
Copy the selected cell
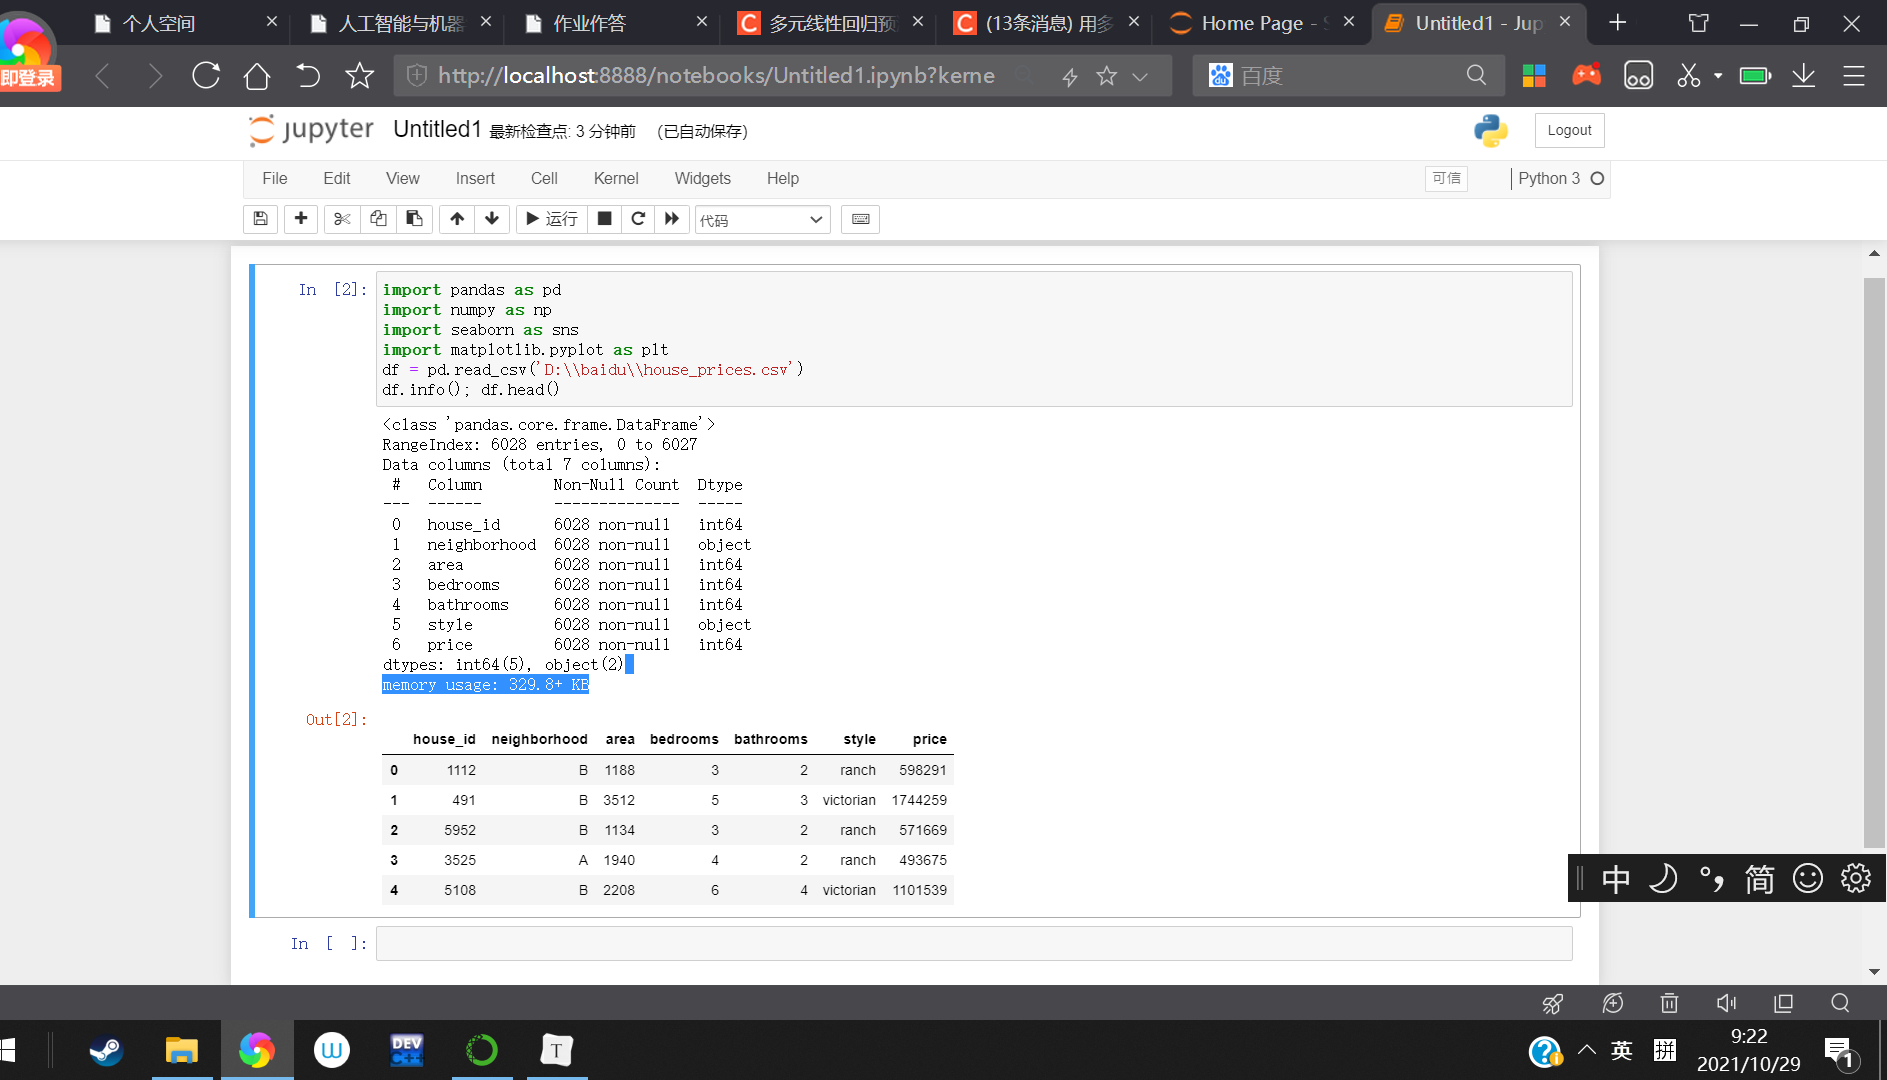tap(378, 219)
